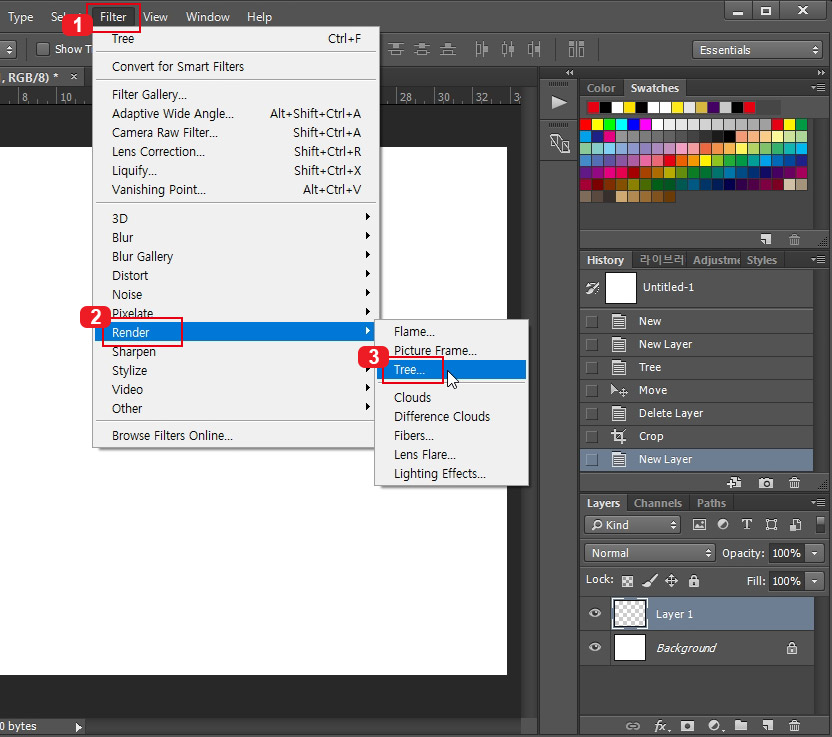This screenshot has height=737, width=832.
Task: Open the History panel flyout menu
Action: click(818, 259)
